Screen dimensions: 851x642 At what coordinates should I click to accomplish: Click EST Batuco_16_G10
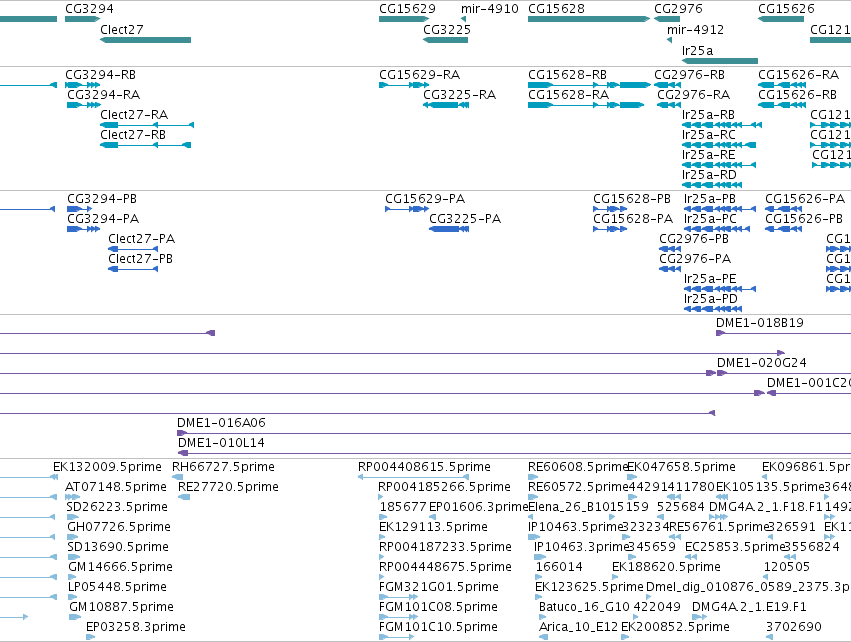pyautogui.click(x=584, y=607)
